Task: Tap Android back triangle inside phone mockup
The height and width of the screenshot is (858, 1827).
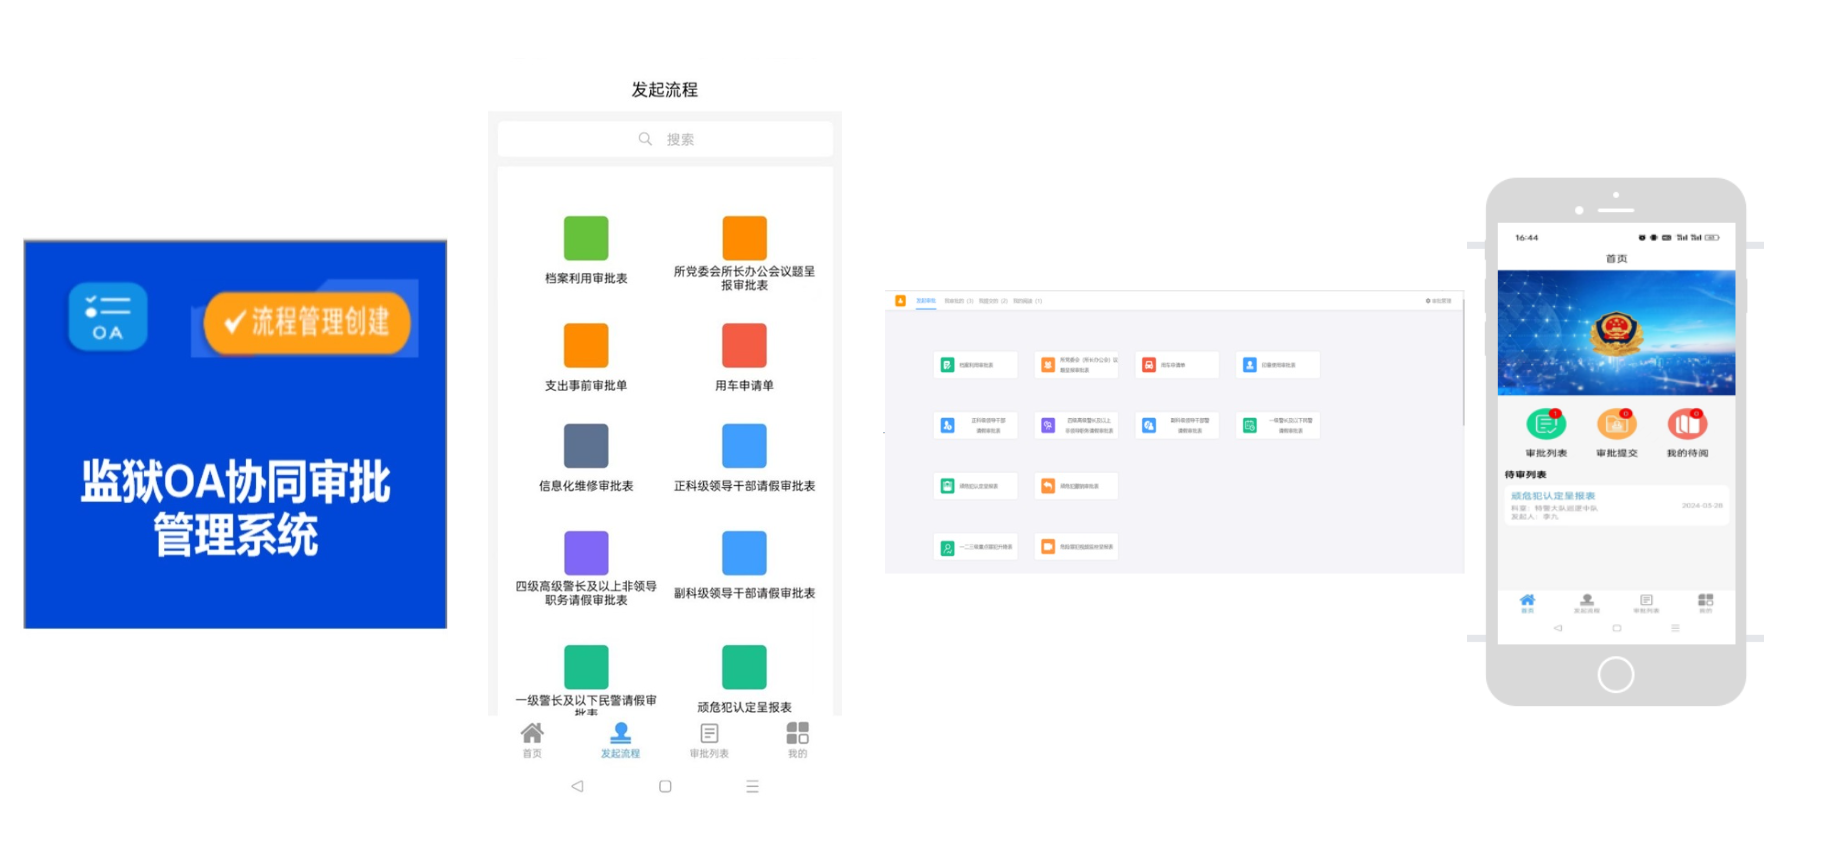Action: pyautogui.click(x=1557, y=628)
